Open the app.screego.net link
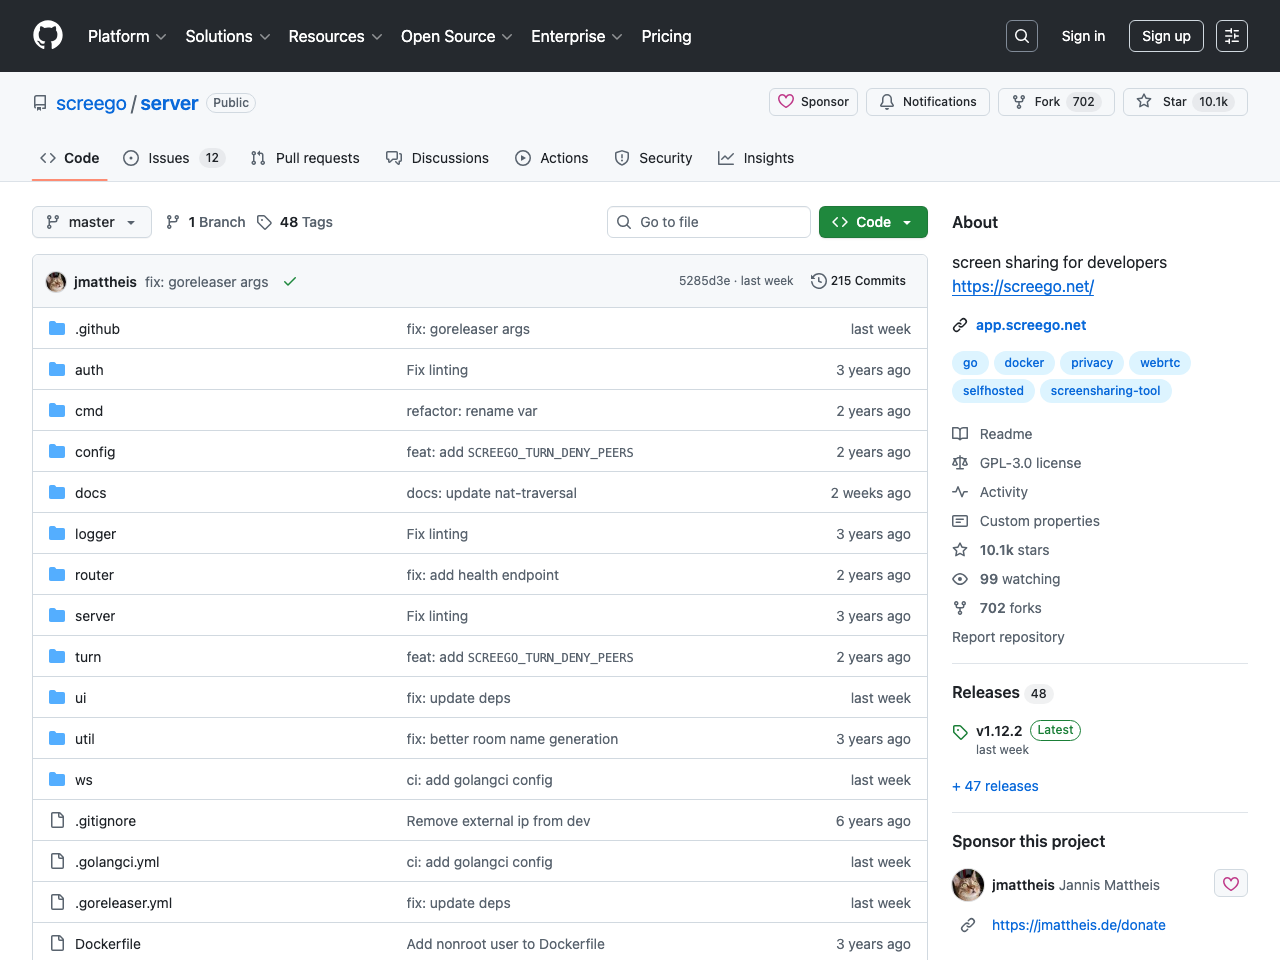Viewport: 1280px width, 960px height. 1030,325
